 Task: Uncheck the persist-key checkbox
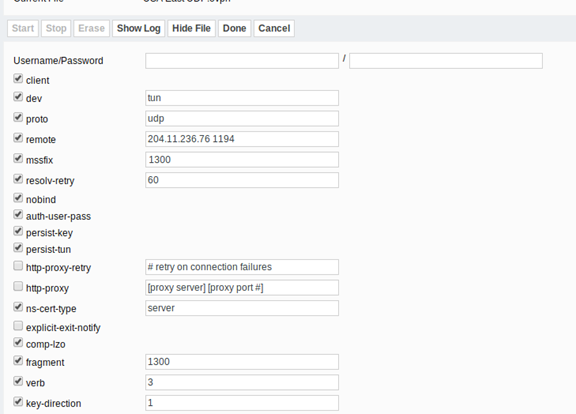(x=18, y=231)
